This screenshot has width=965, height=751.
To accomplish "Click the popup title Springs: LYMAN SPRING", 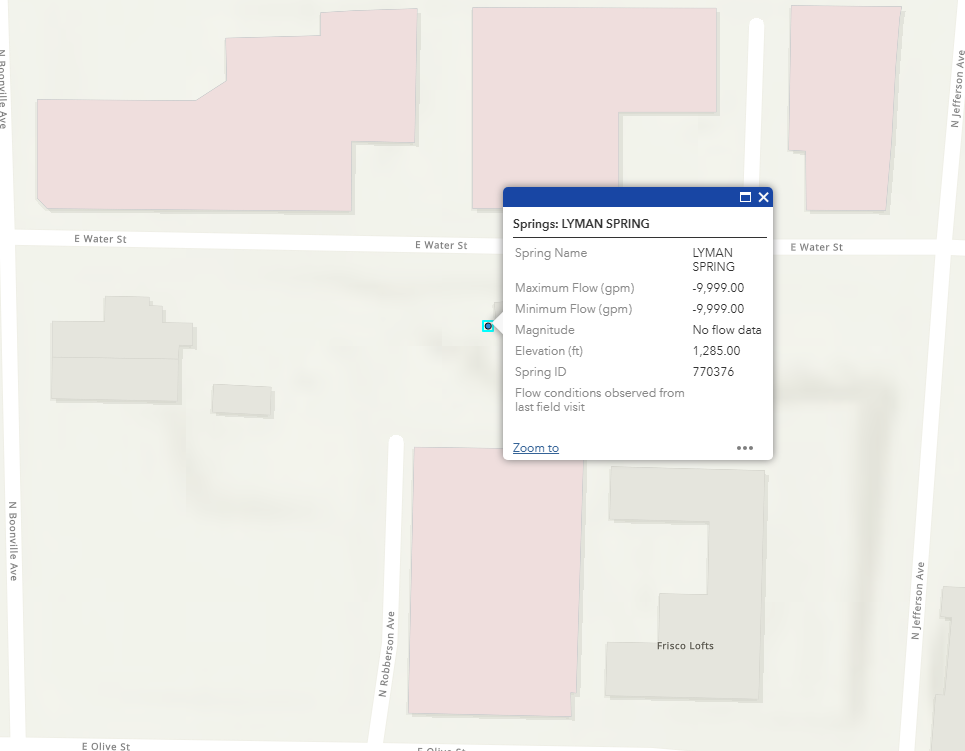I will (581, 224).
